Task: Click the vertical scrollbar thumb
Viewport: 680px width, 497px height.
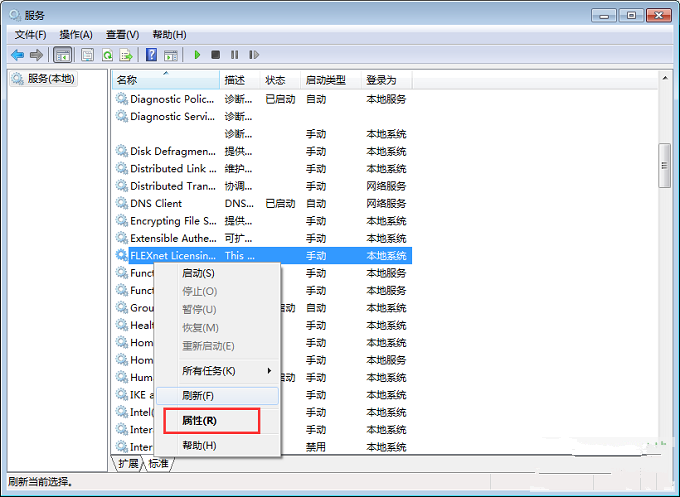Action: click(x=665, y=166)
